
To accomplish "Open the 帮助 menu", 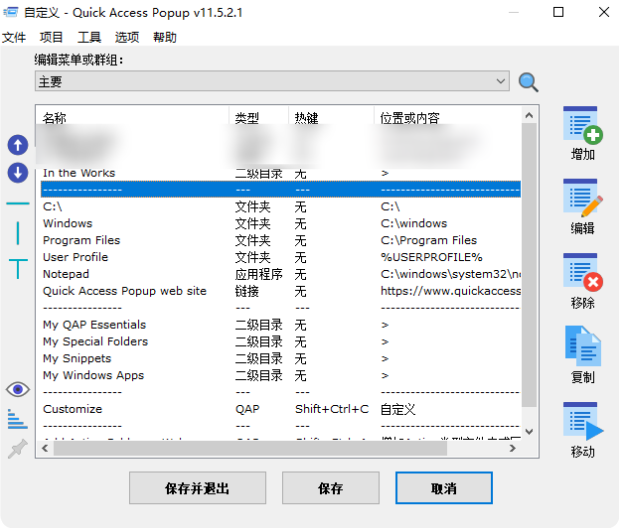I will 165,38.
